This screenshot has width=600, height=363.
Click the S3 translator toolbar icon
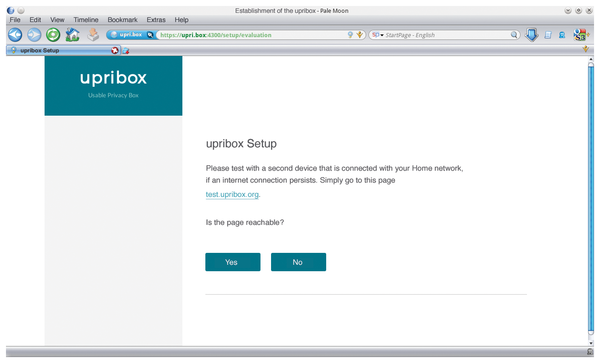pyautogui.click(x=581, y=35)
